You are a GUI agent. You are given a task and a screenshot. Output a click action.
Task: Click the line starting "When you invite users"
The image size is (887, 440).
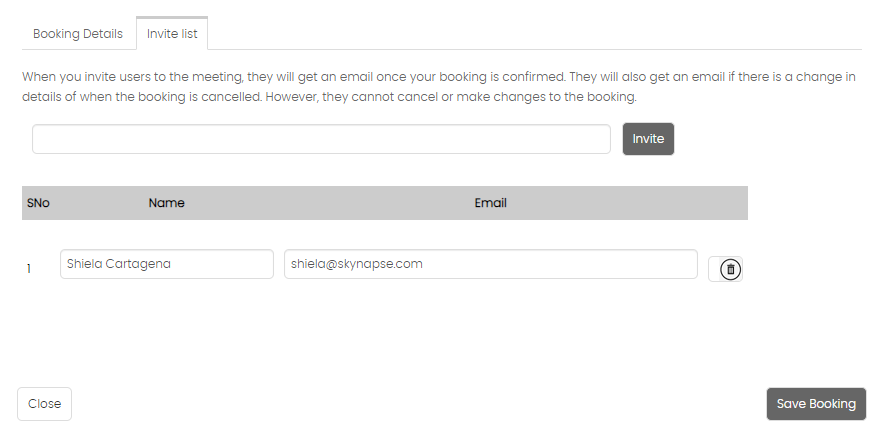coord(438,77)
